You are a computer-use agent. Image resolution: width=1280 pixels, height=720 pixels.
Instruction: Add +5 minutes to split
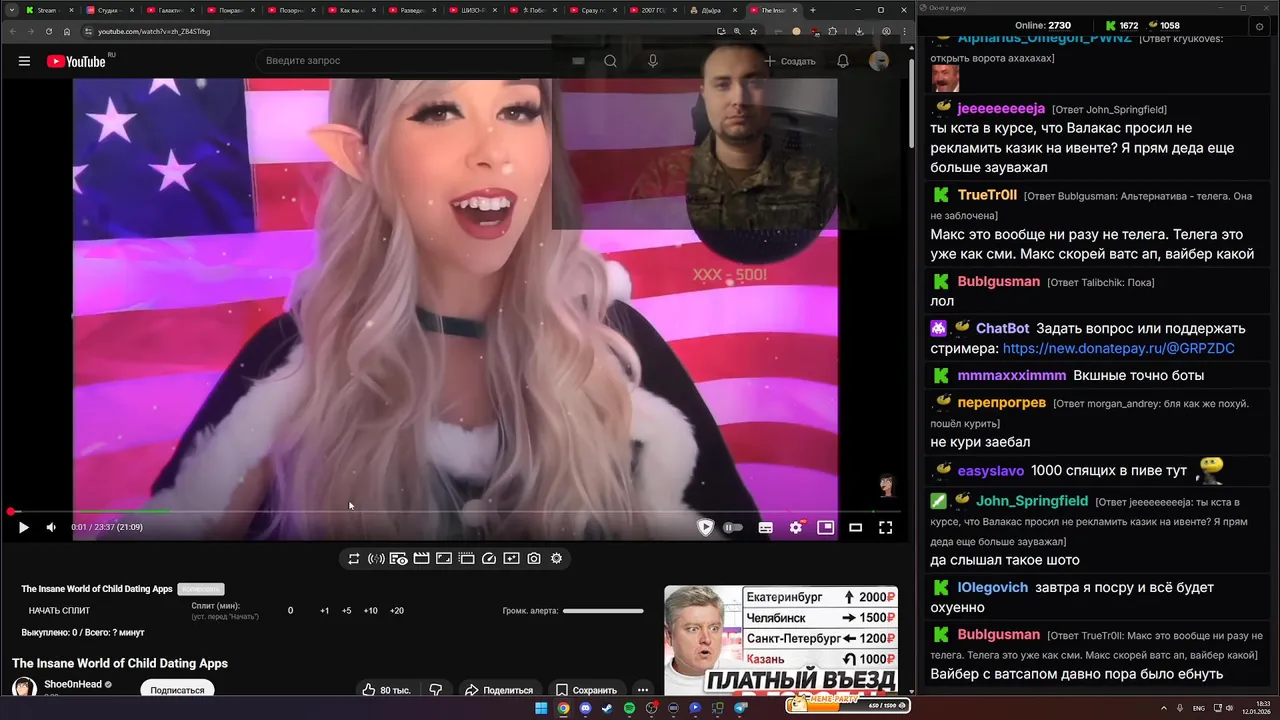pos(347,610)
